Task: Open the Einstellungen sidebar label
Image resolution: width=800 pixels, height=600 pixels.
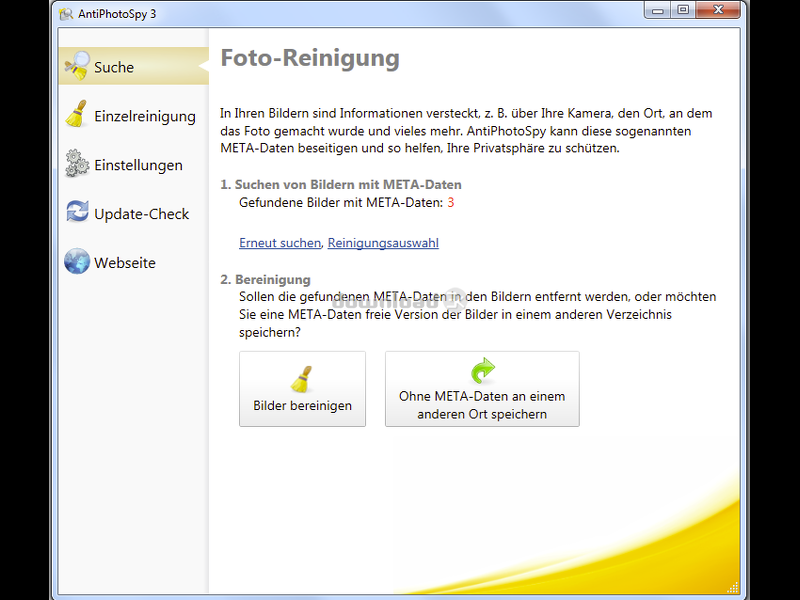Action: [x=138, y=165]
